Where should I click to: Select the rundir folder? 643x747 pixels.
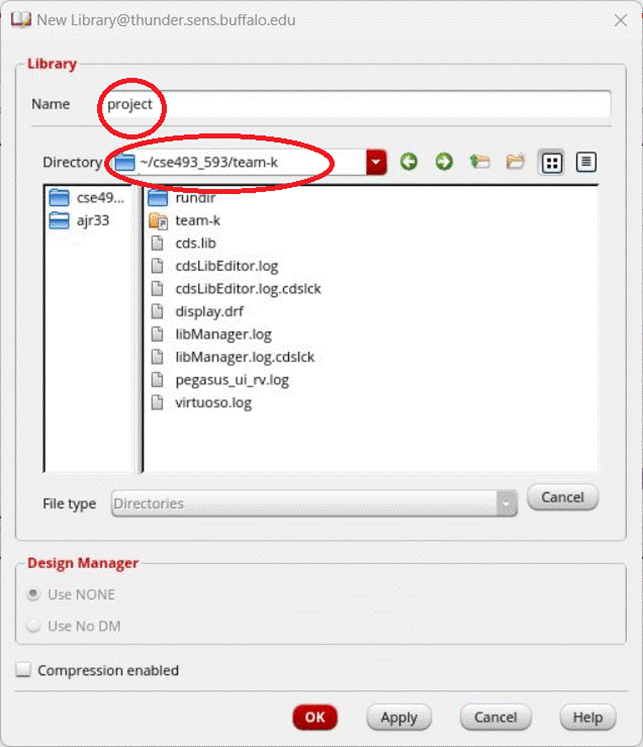[182, 198]
